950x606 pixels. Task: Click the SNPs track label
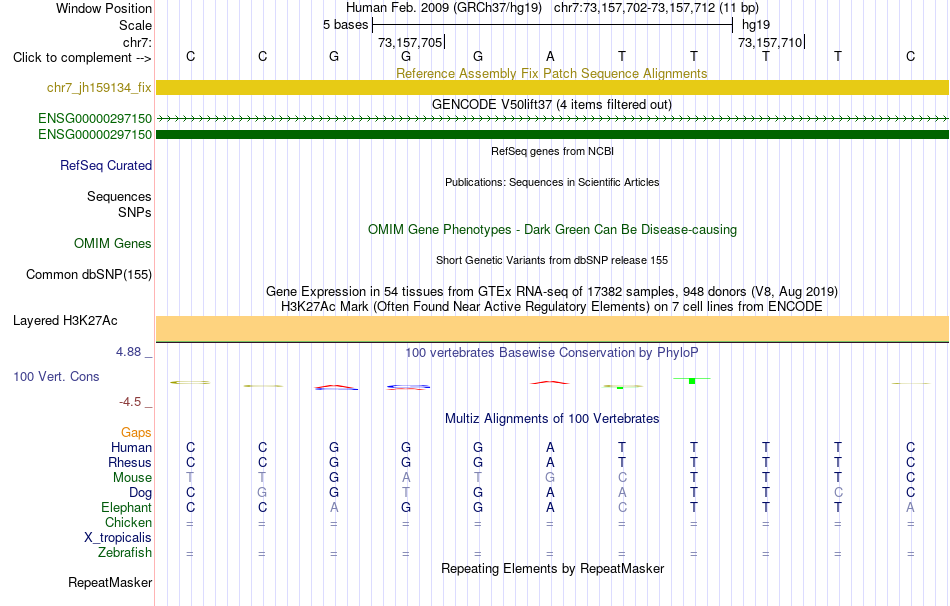135,212
